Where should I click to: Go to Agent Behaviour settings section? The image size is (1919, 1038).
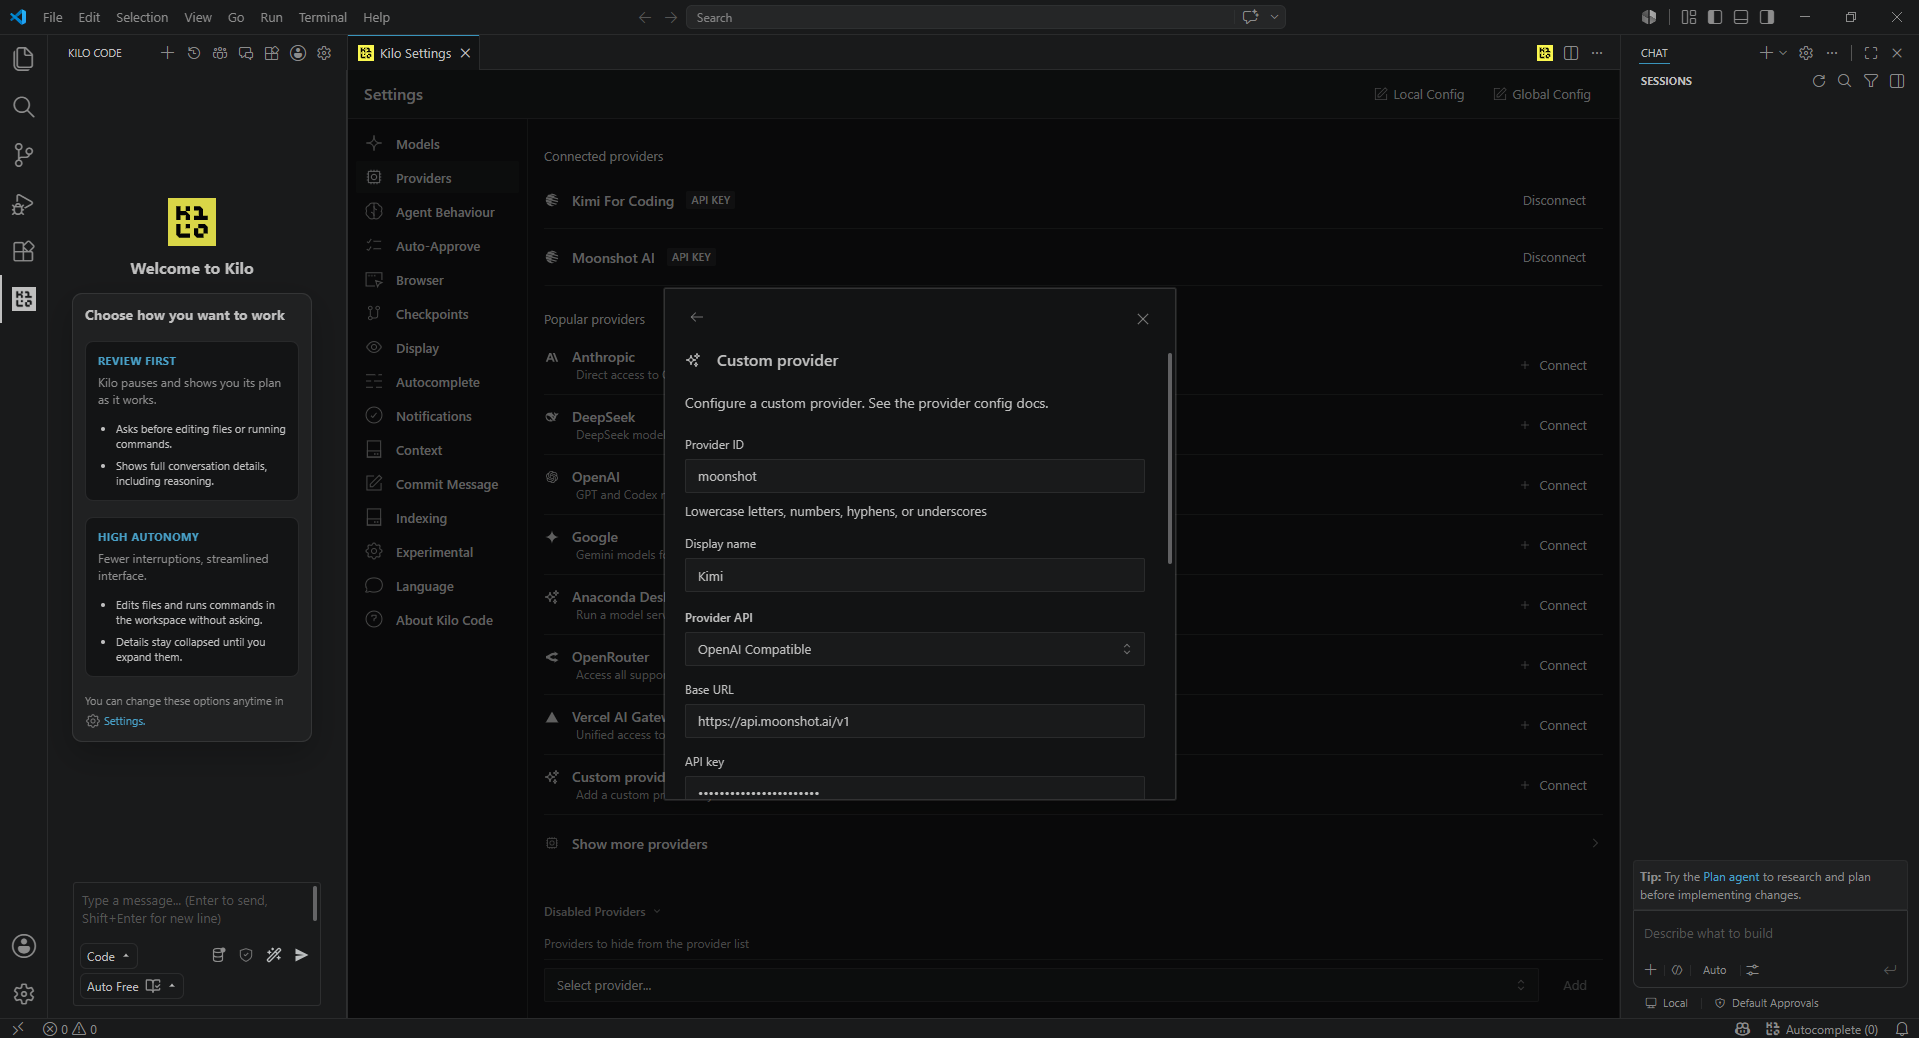(x=438, y=212)
